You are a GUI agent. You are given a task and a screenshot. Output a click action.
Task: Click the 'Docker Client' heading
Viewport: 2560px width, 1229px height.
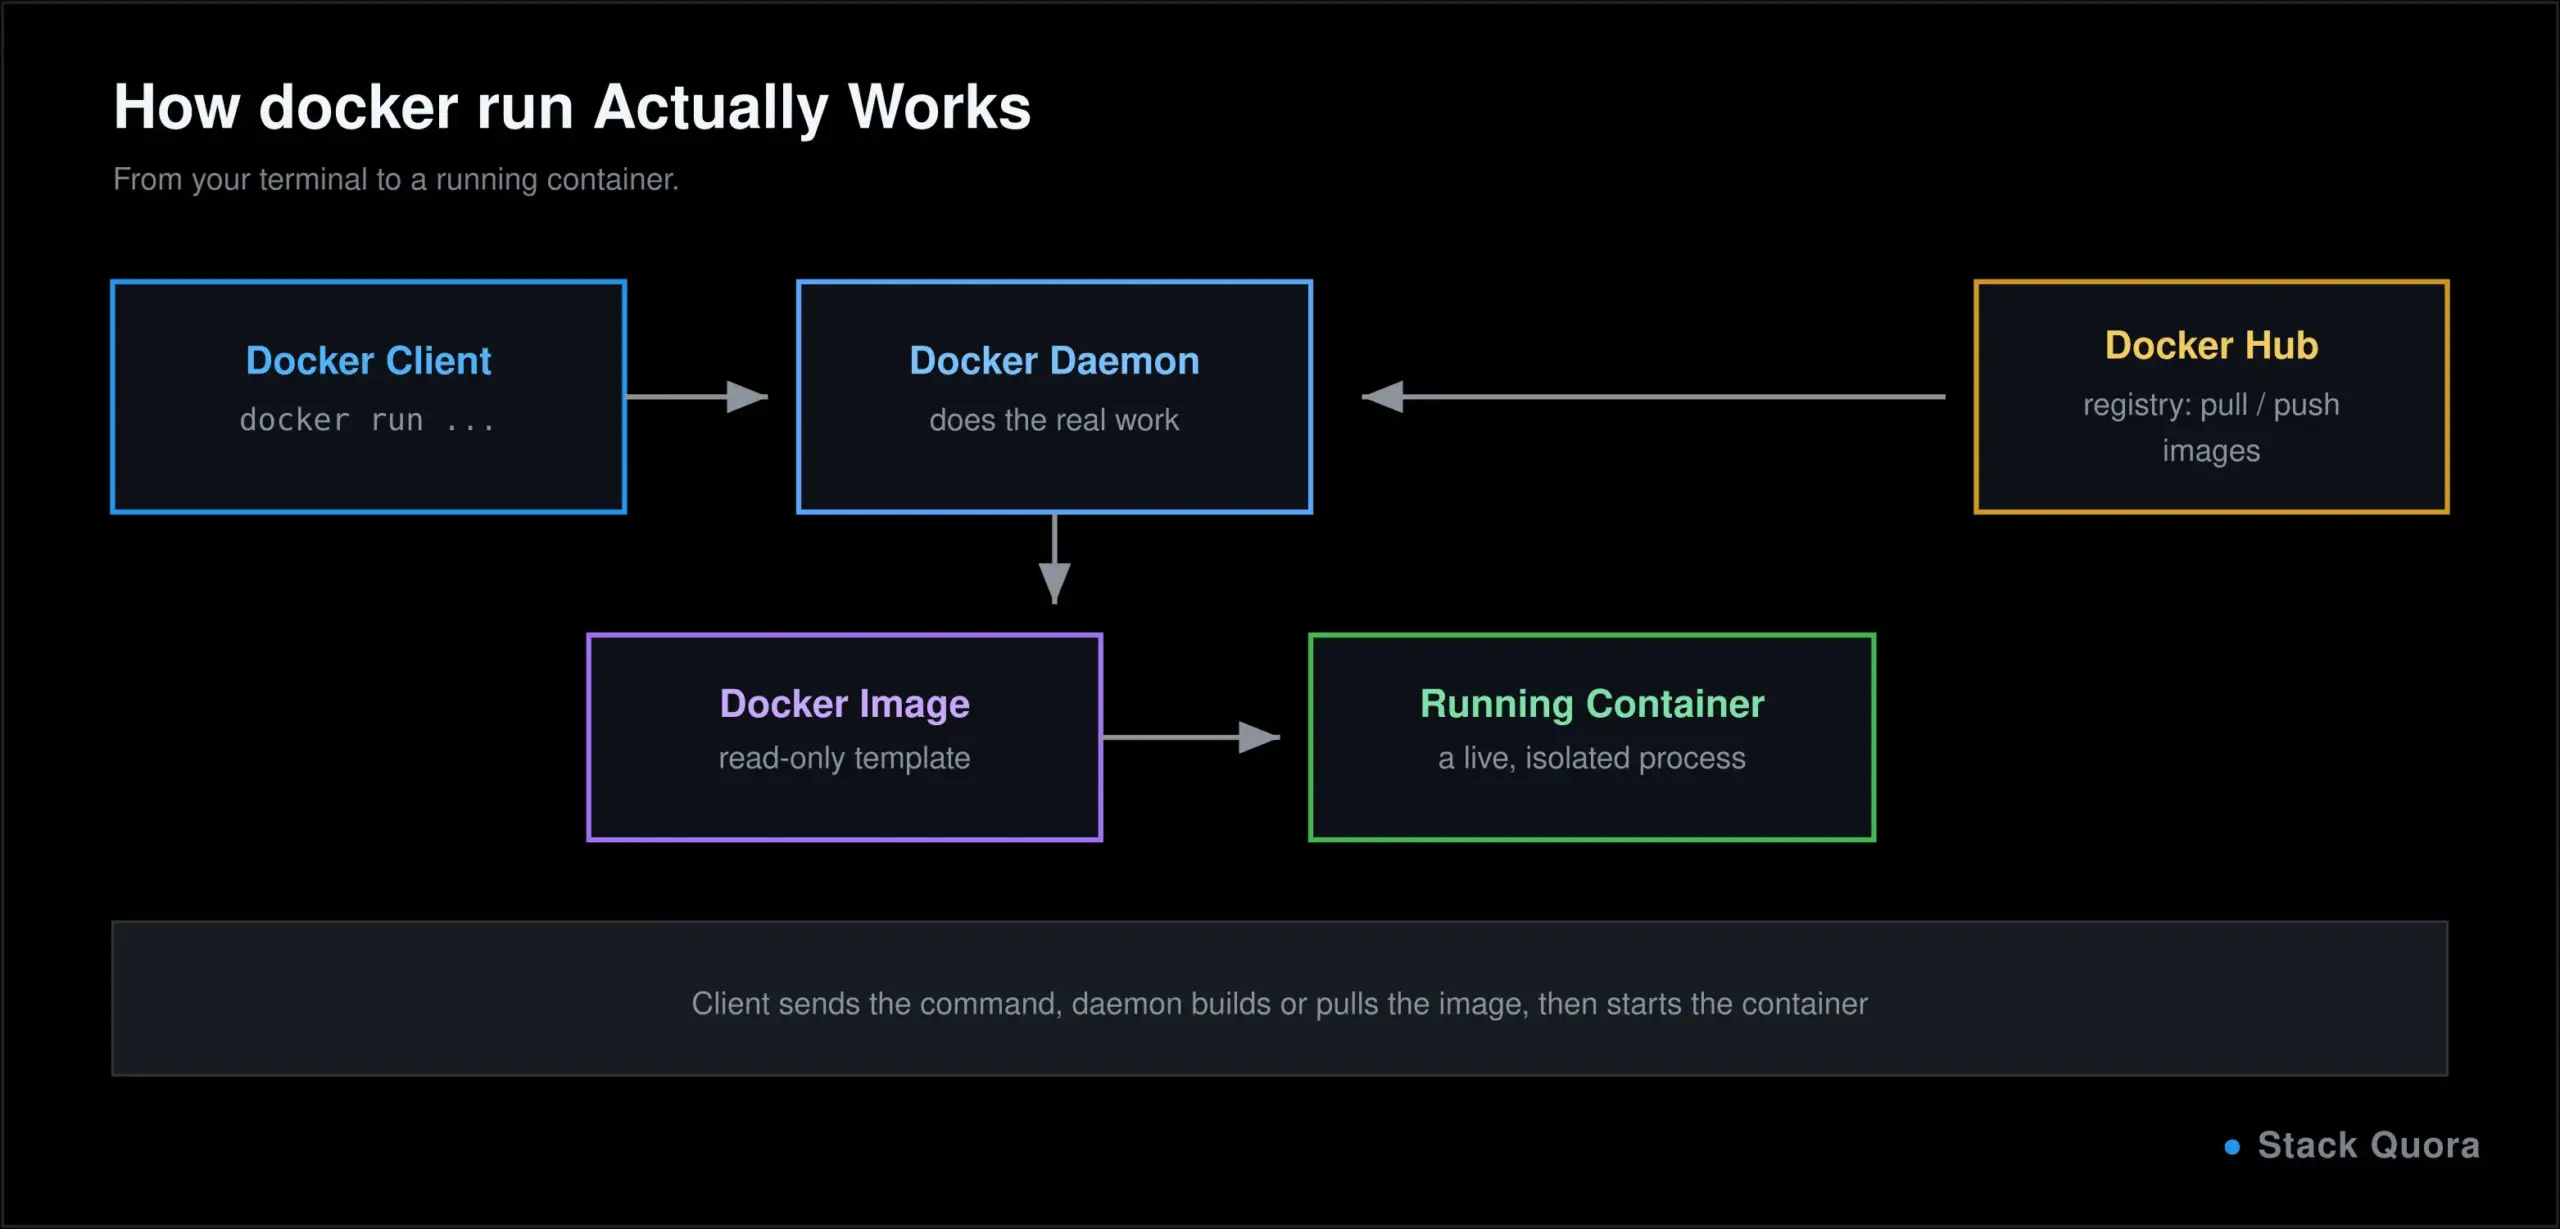coord(368,361)
